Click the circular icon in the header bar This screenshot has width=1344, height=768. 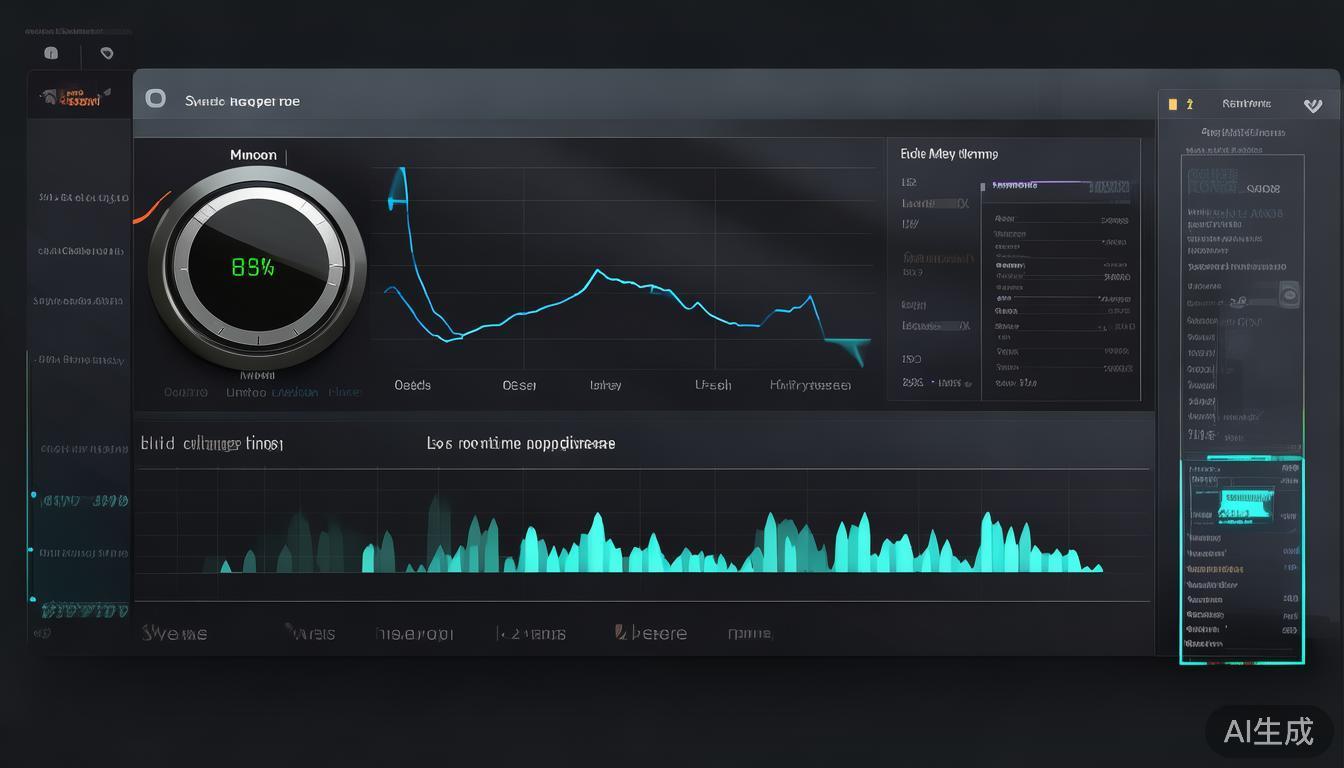tap(155, 98)
